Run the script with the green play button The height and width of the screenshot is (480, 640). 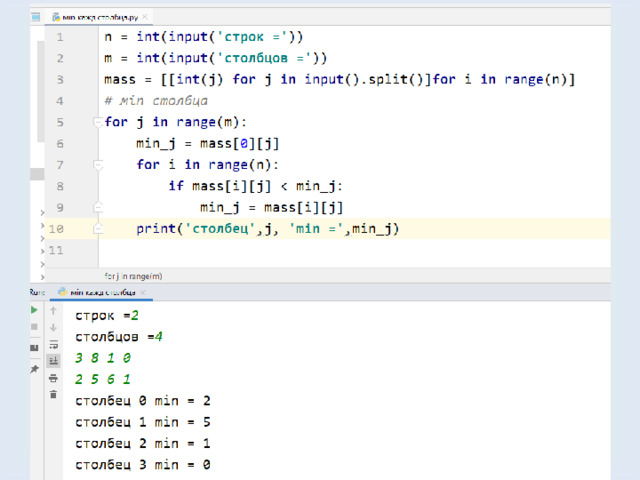(34, 310)
